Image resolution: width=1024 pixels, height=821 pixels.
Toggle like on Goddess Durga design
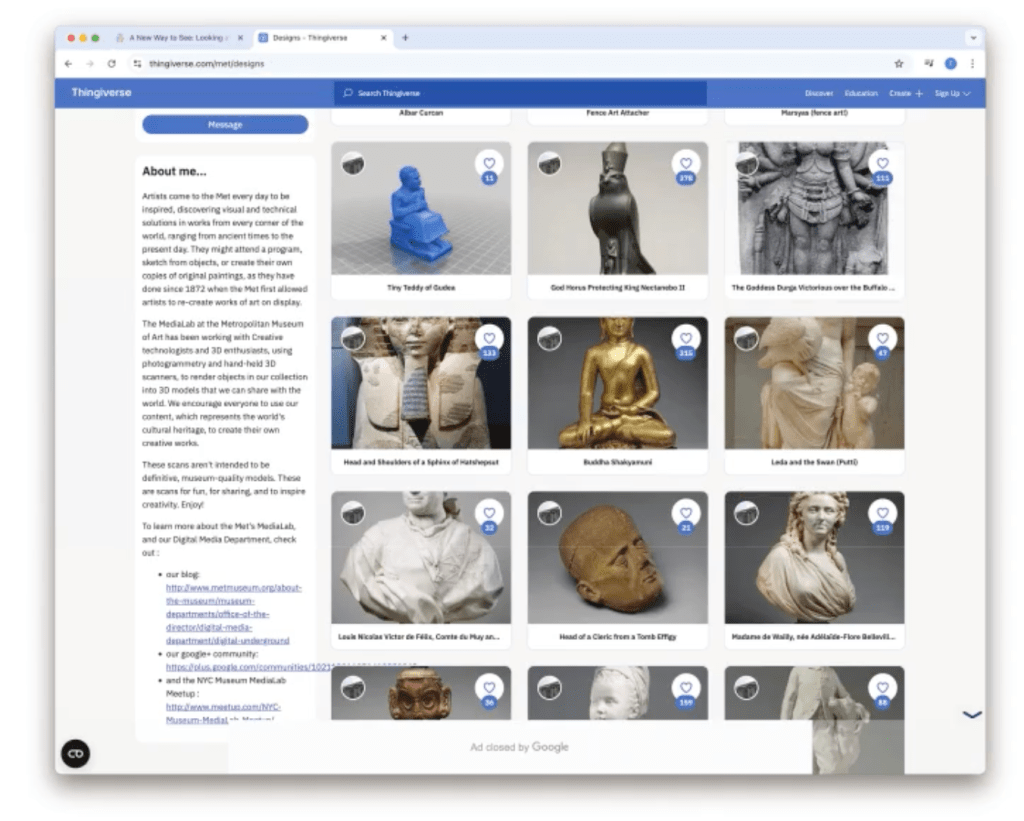click(882, 163)
